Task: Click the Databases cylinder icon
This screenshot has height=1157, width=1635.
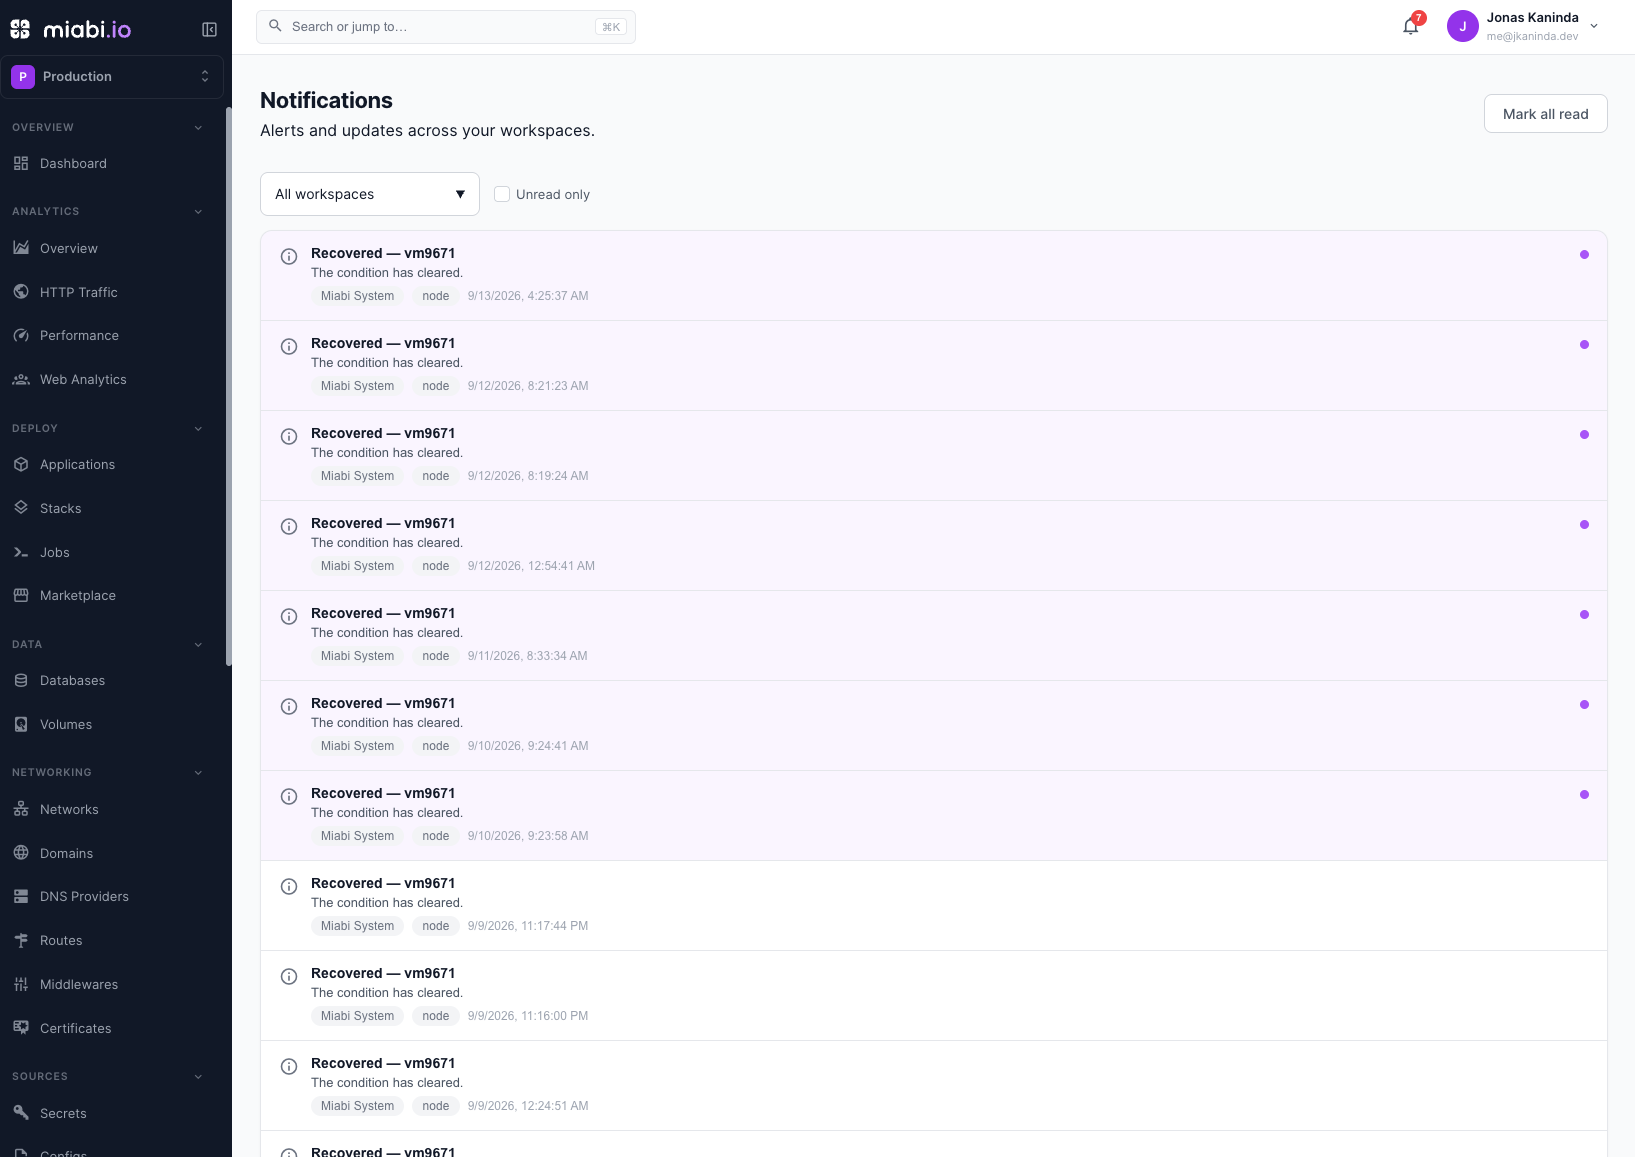Action: (x=21, y=680)
